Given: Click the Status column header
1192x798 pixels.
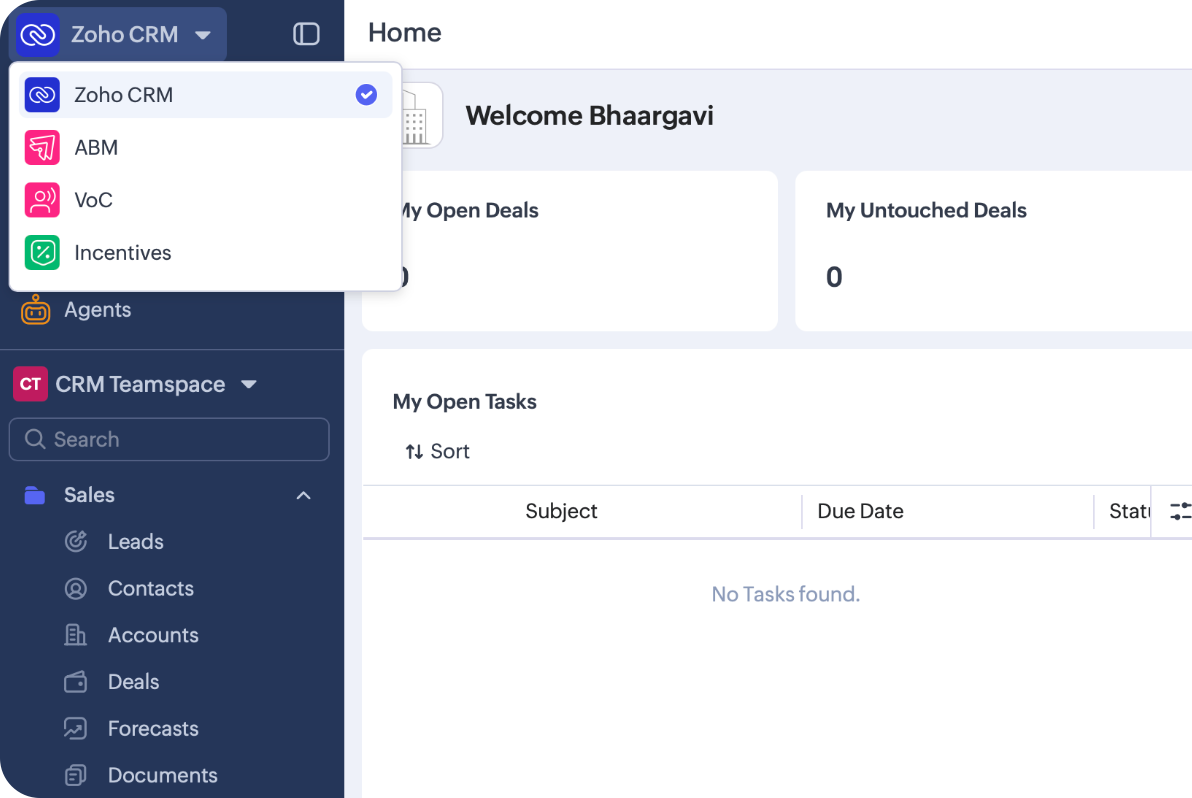Looking at the screenshot, I should click(1130, 511).
